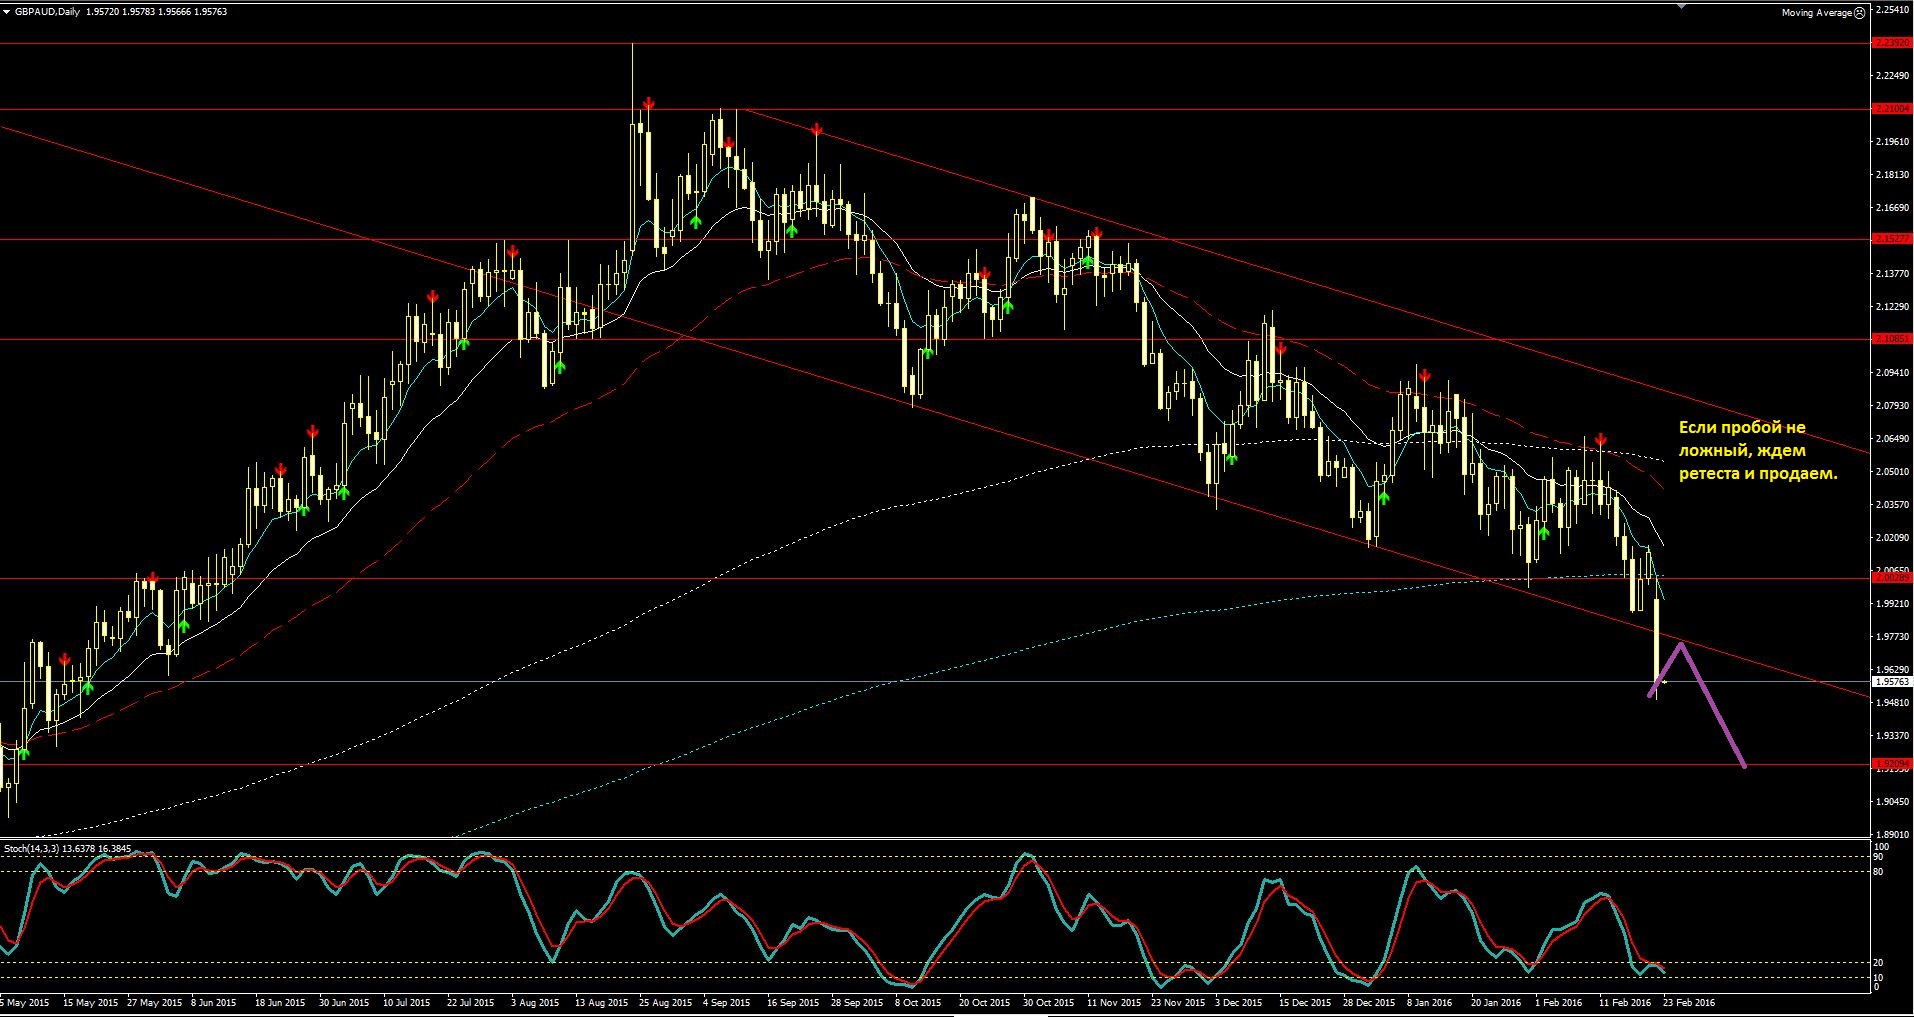1914x1017 pixels.
Task: Click the red 1.92094 price level label
Action: [1892, 764]
